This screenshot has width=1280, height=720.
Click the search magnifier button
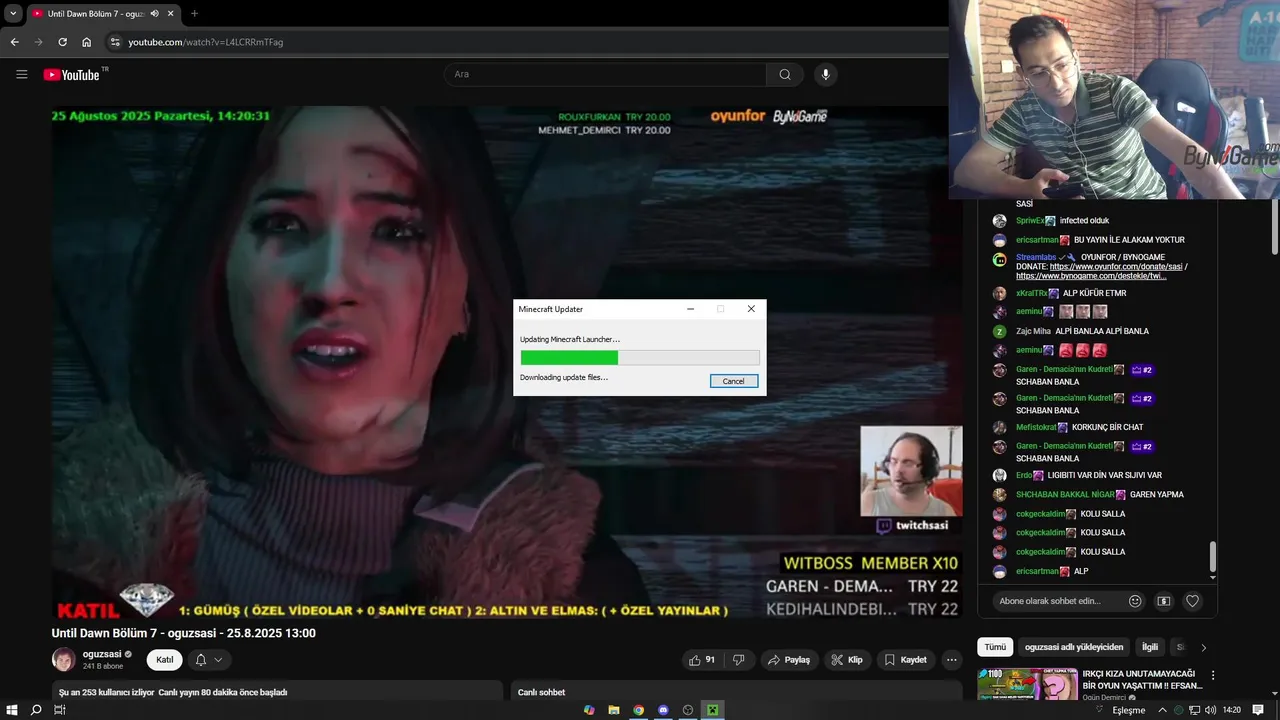click(785, 74)
